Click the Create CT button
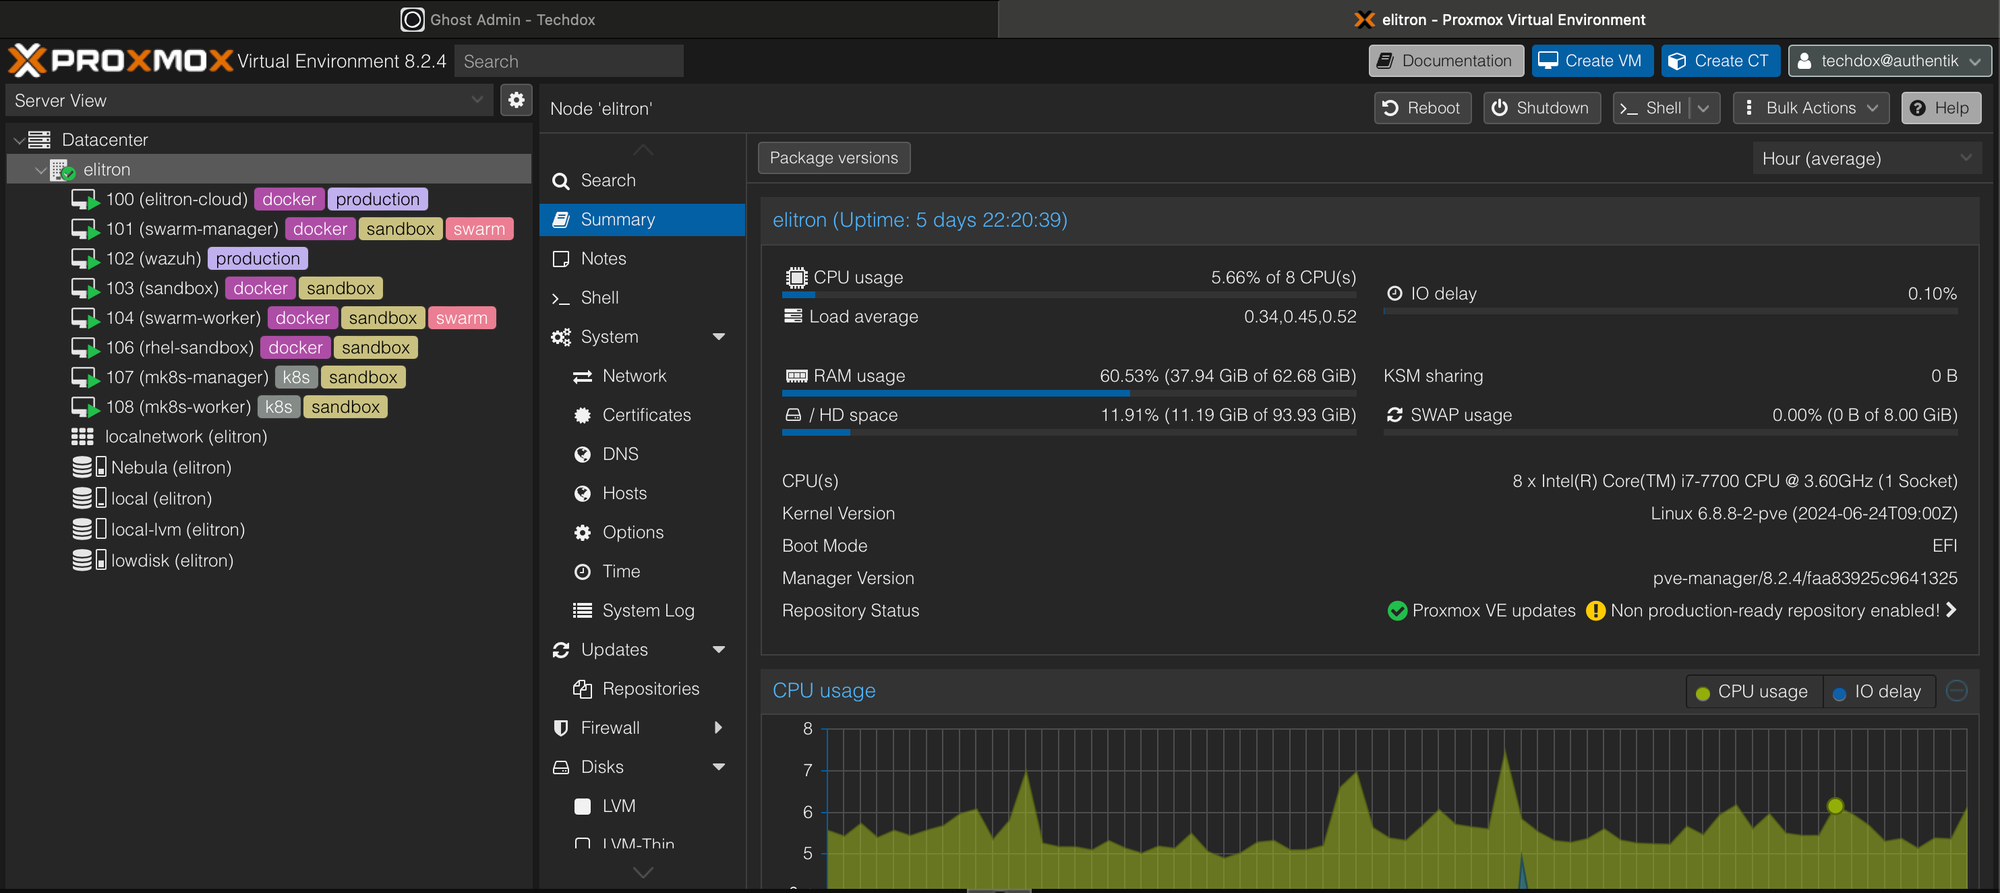Viewport: 2000px width, 893px height. click(x=1720, y=61)
